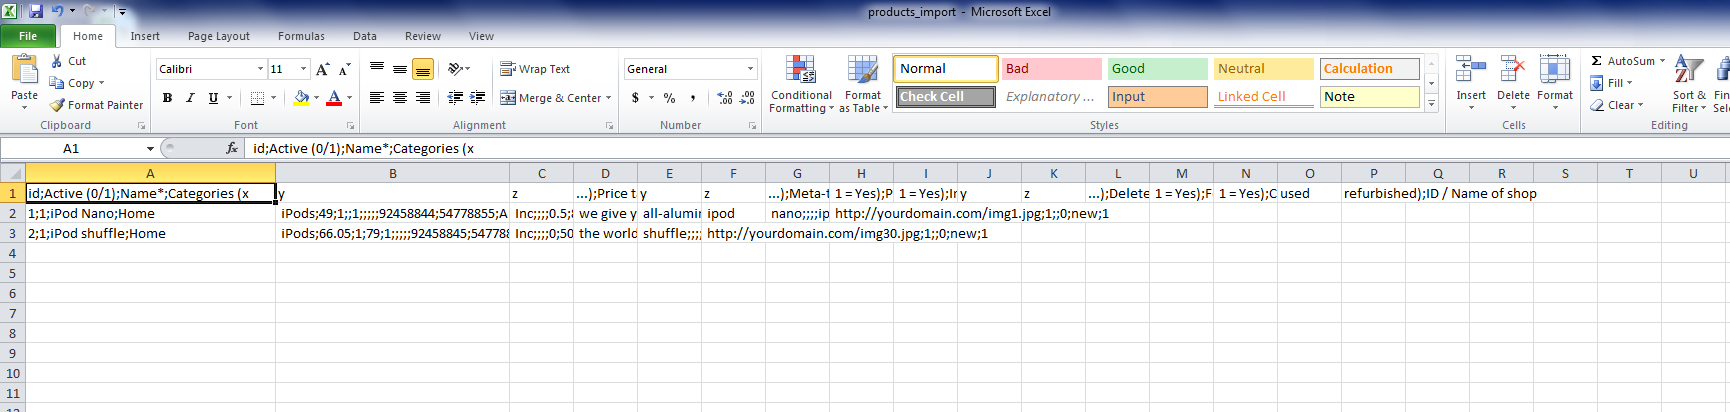Click the Copy icon
The image size is (1730, 412).
coord(57,83)
